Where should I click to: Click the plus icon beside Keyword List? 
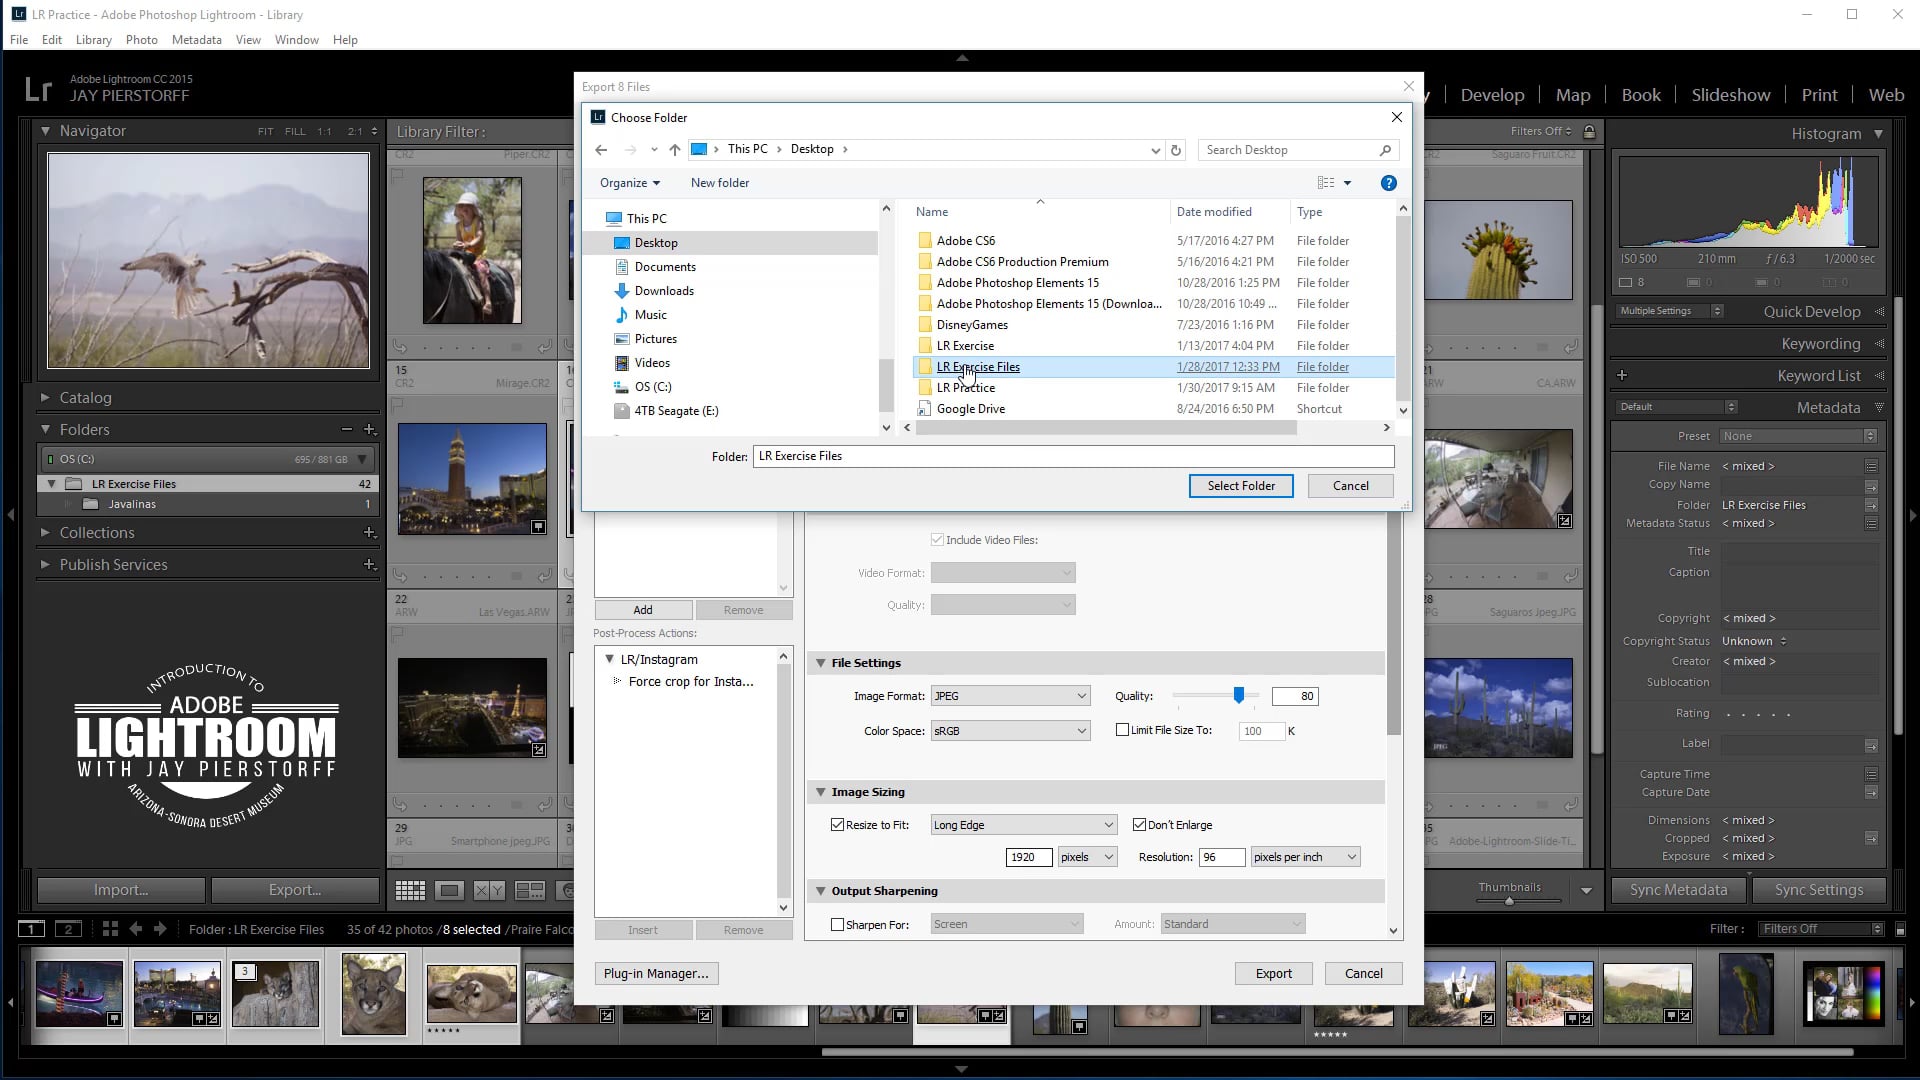[1622, 375]
